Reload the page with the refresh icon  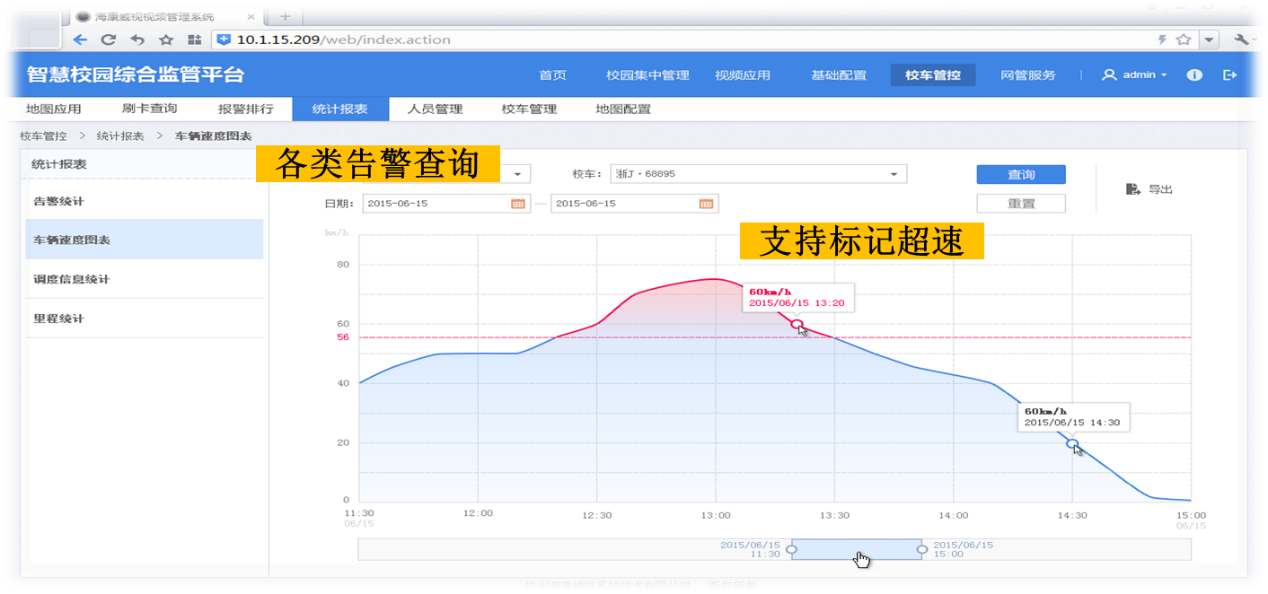point(108,40)
